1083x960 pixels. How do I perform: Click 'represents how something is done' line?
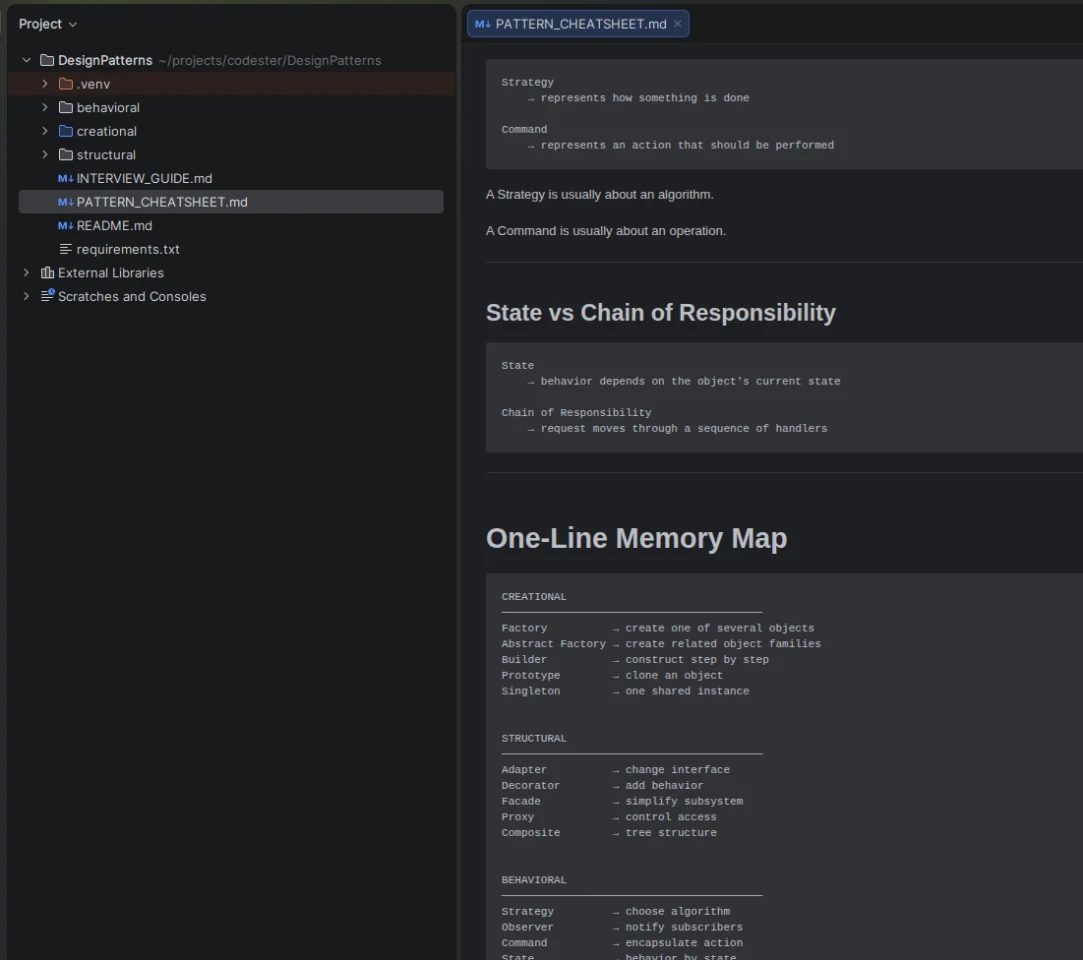(x=644, y=97)
